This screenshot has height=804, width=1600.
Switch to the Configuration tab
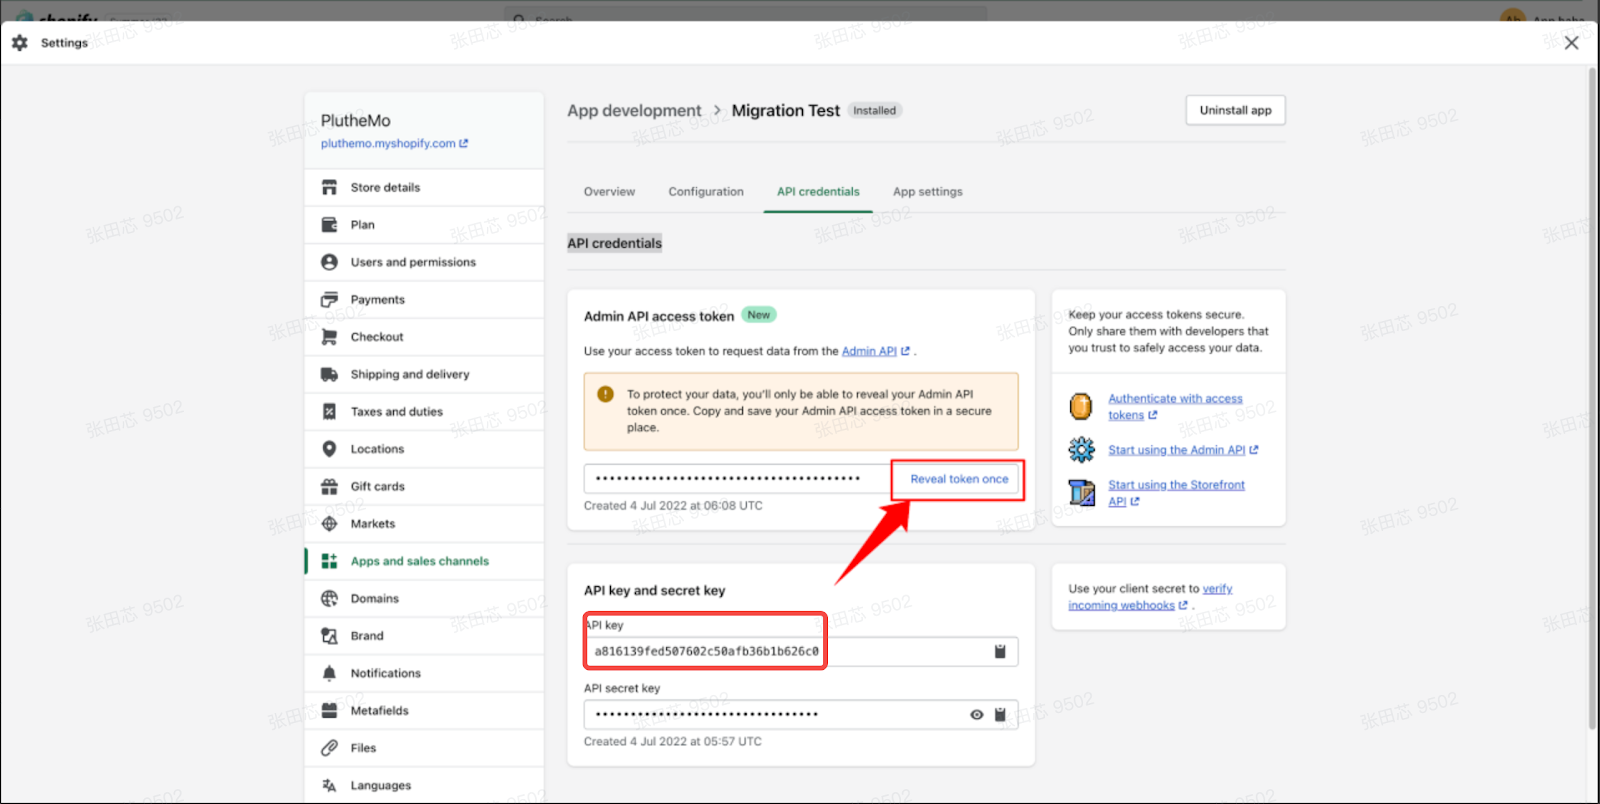point(706,192)
